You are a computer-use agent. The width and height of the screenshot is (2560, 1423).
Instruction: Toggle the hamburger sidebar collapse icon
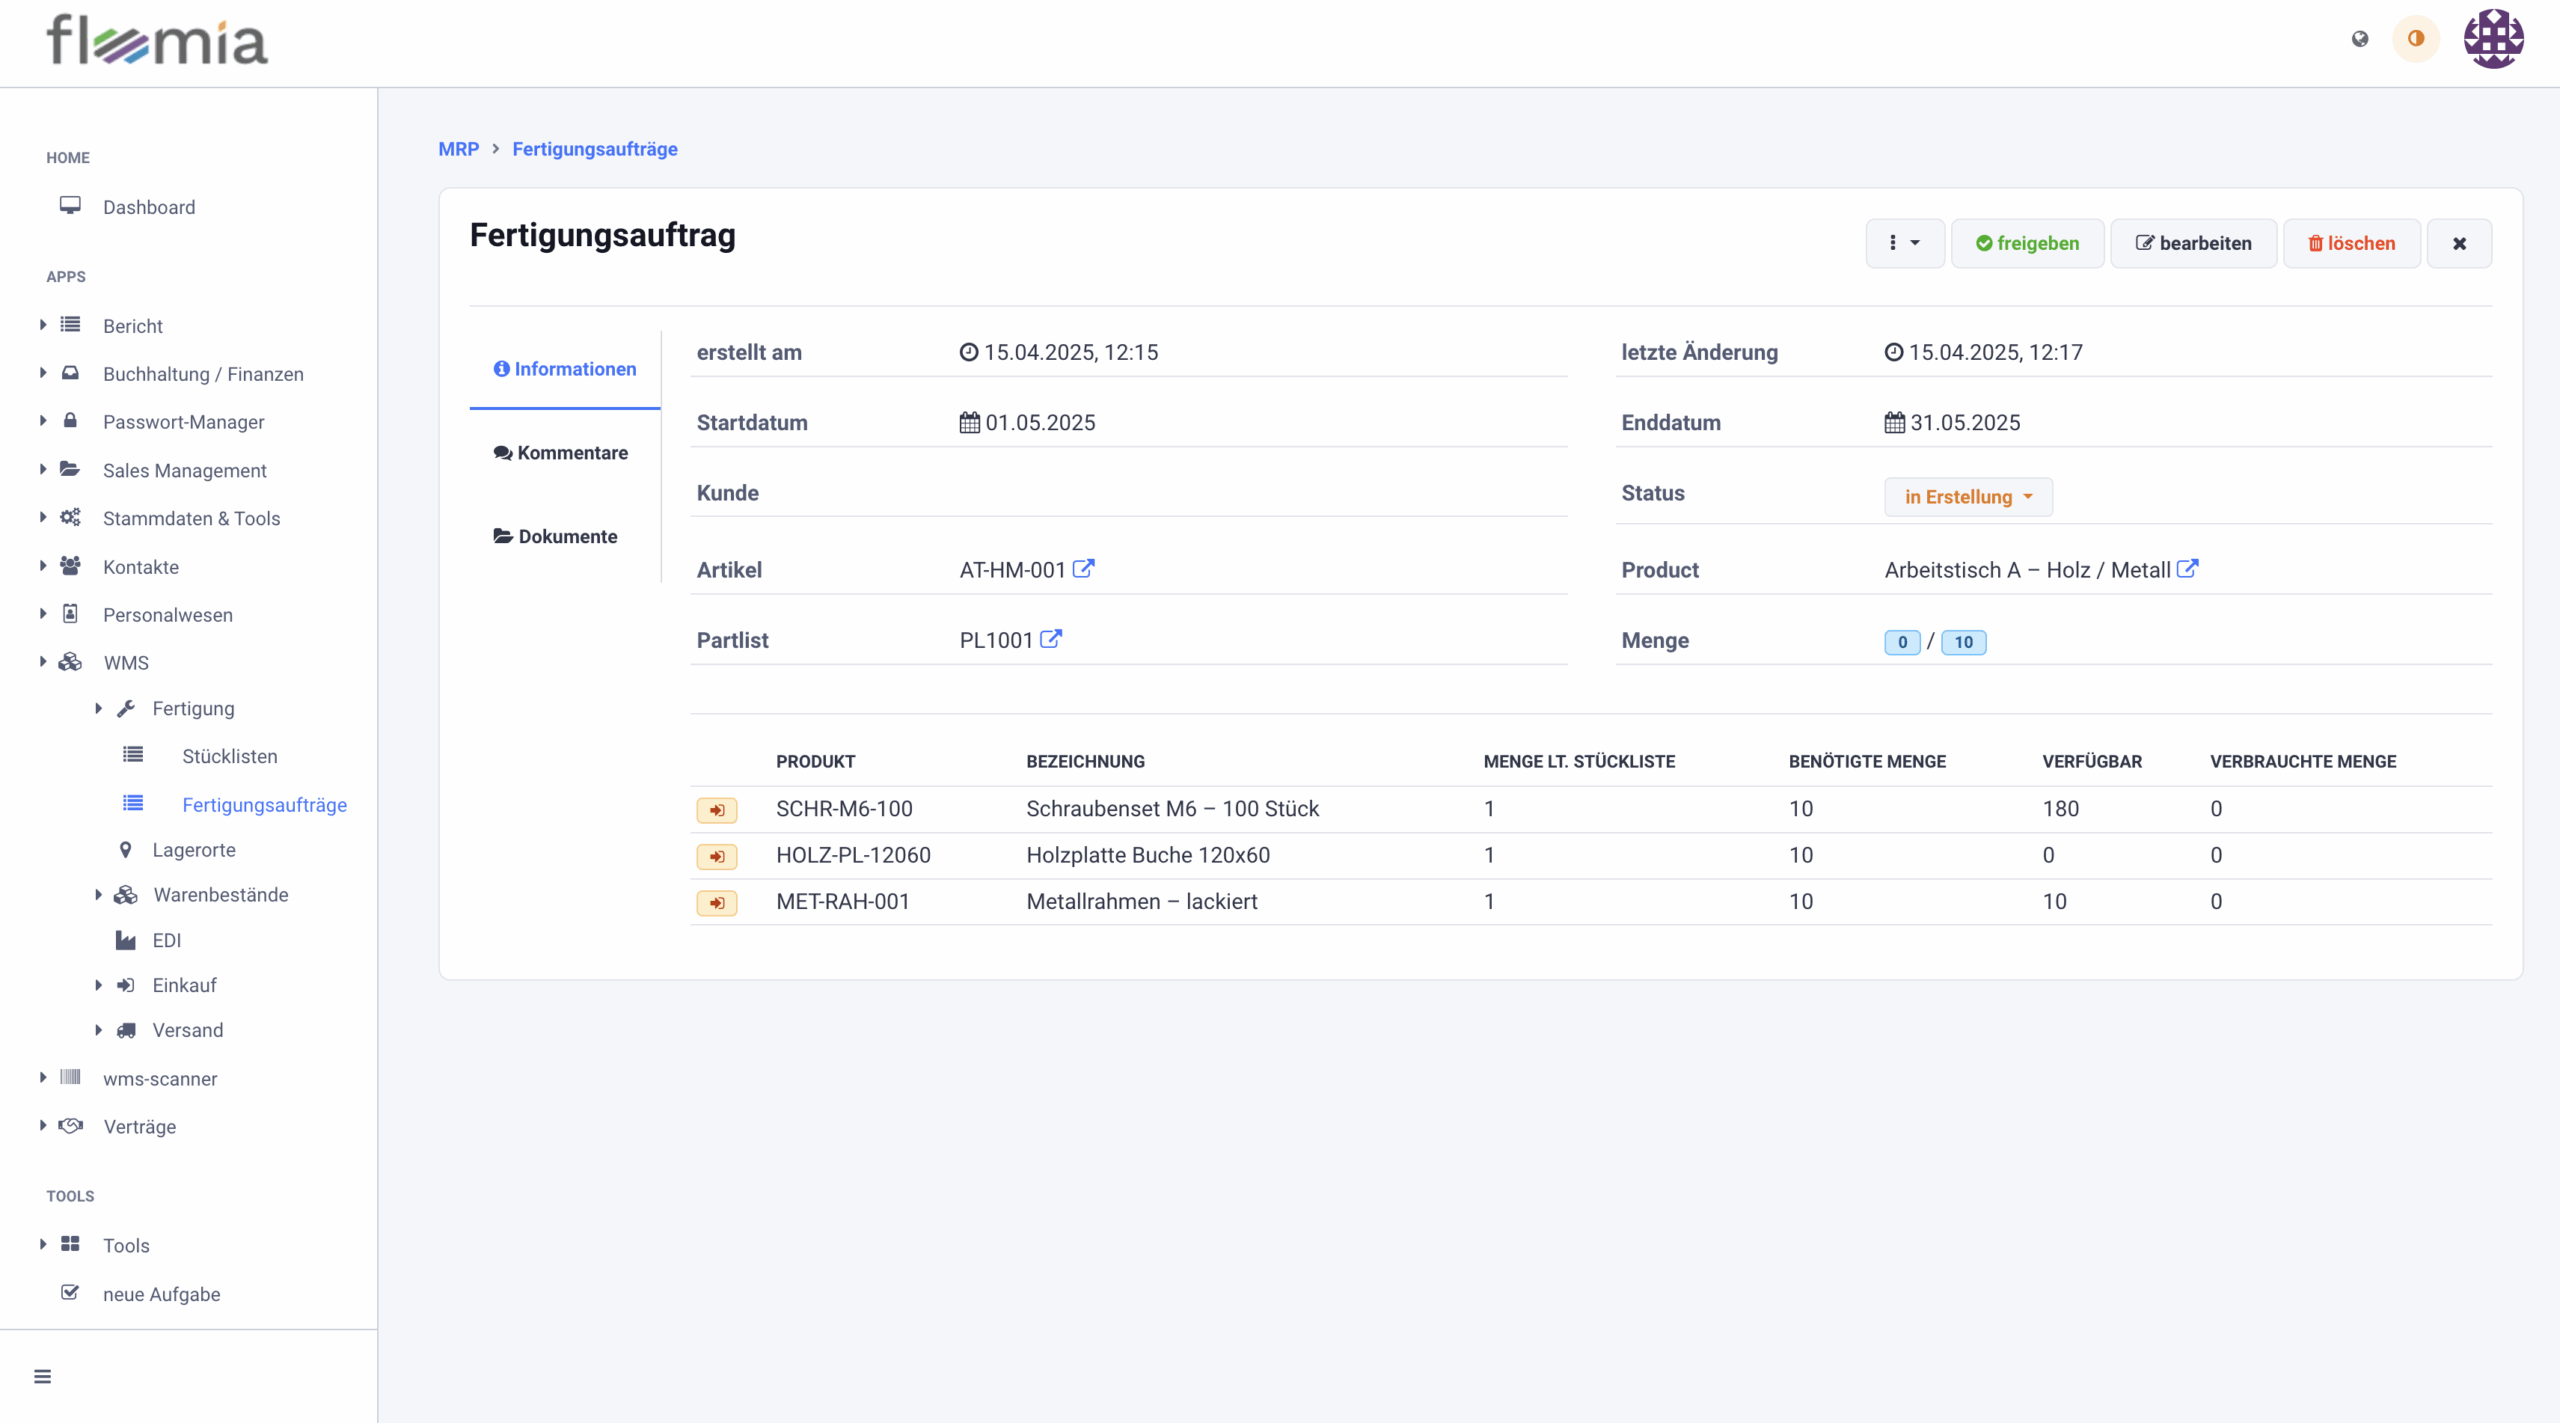tap(42, 1376)
